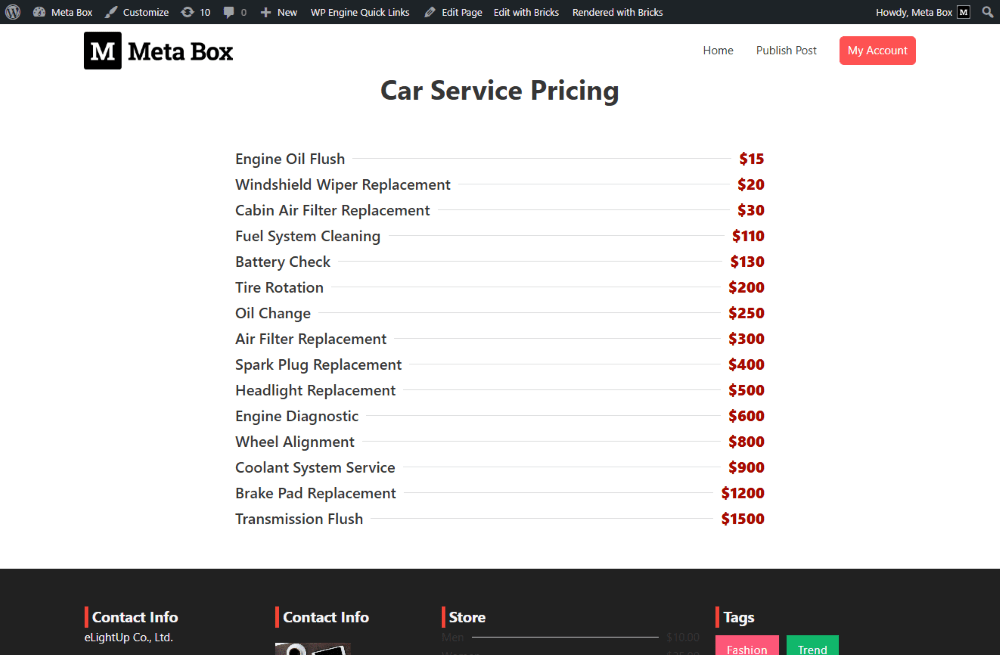Click the Meta Box site logo
This screenshot has height=655, width=1000.
(x=158, y=50)
